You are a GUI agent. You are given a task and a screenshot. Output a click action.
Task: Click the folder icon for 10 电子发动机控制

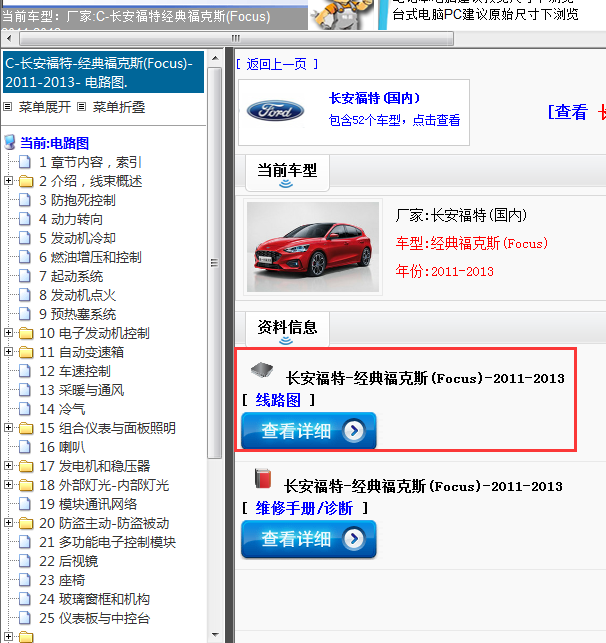26,333
